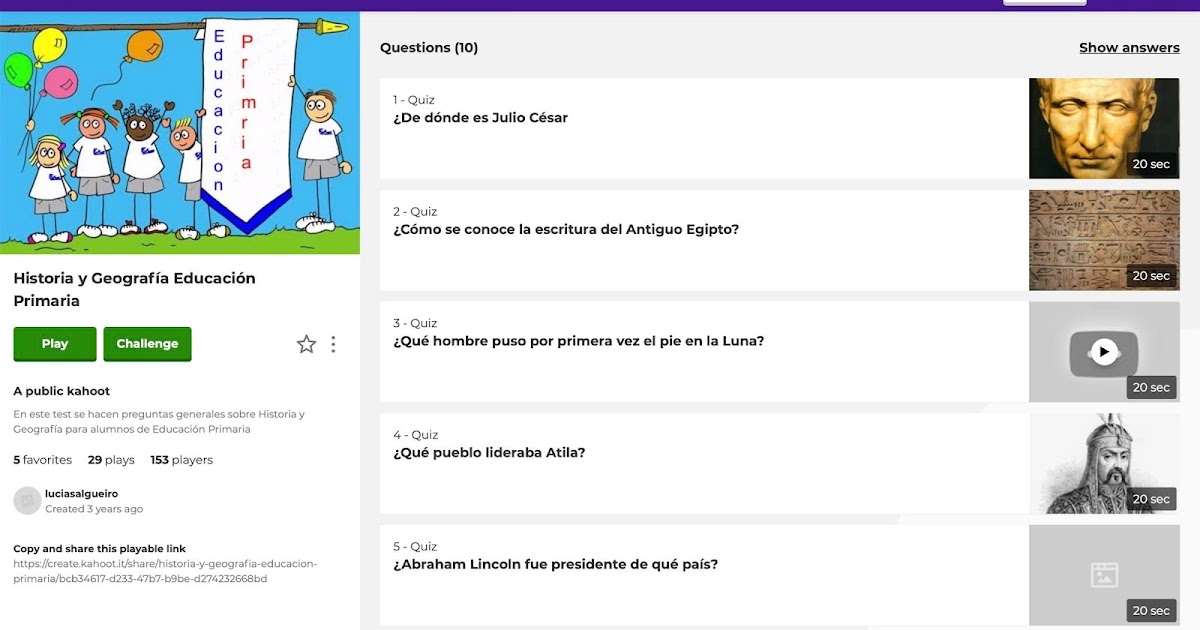Screen dimensions: 1200x630
Task: Click the 20 sec timer badge on question 2
Action: [x=1151, y=275]
